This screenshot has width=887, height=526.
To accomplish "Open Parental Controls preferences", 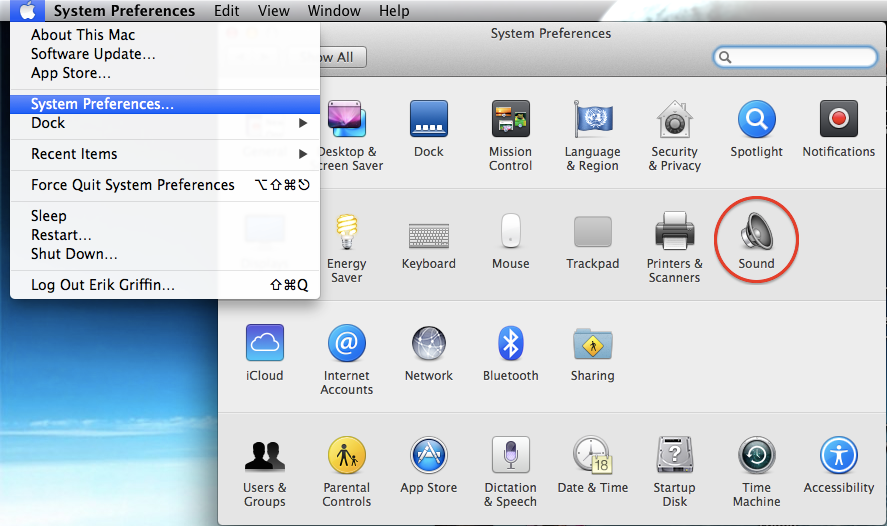I will pyautogui.click(x=346, y=472).
